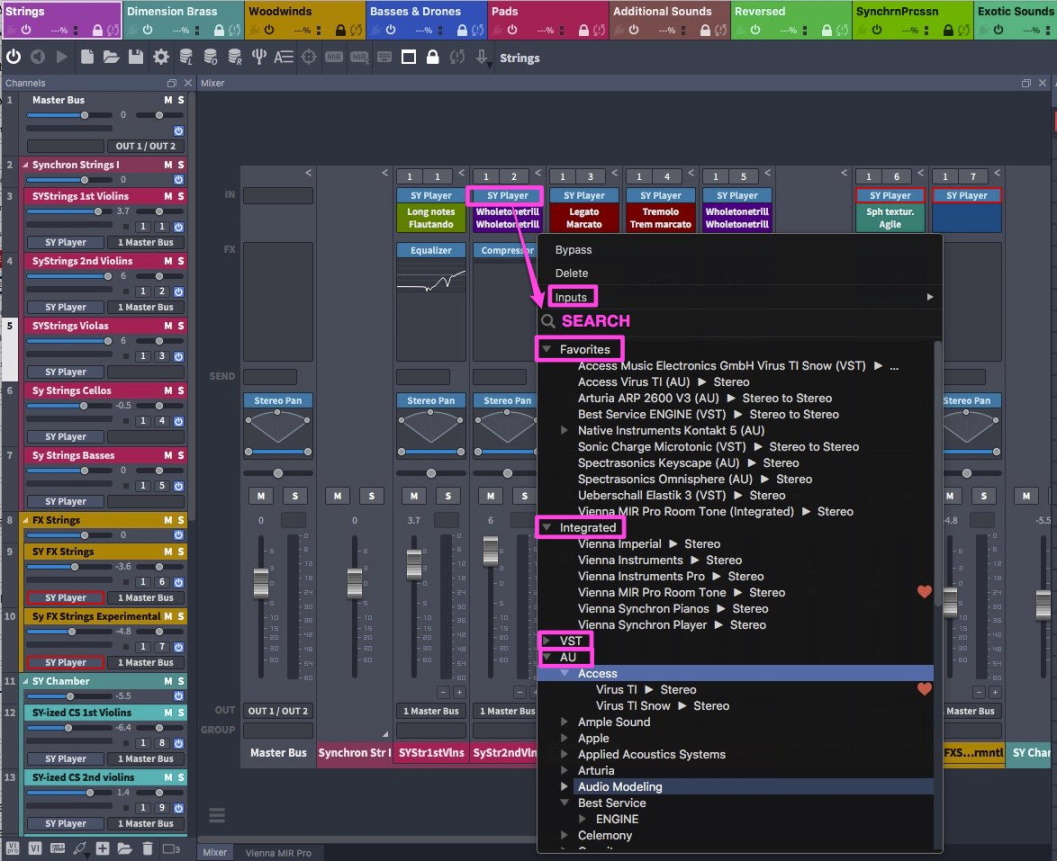Expand the Arturia vendor folder

(564, 770)
